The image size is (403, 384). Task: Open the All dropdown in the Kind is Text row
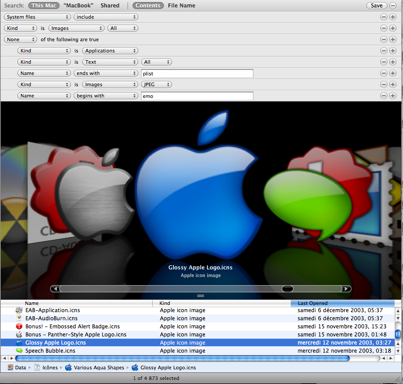(156, 62)
